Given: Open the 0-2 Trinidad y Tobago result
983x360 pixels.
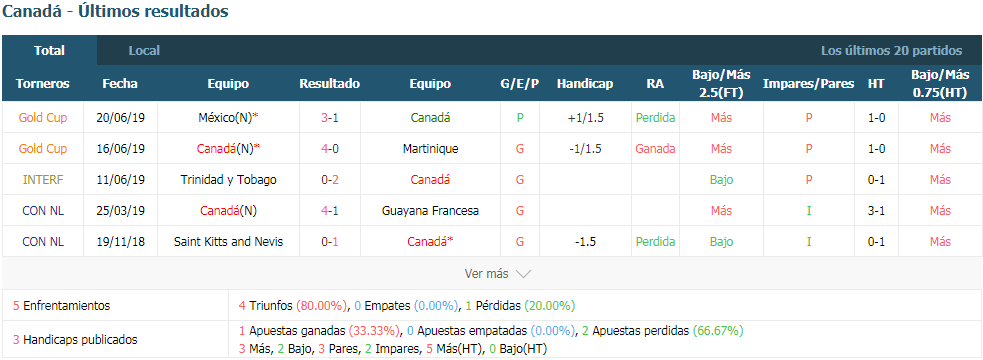Looking at the screenshot, I should coord(330,179).
